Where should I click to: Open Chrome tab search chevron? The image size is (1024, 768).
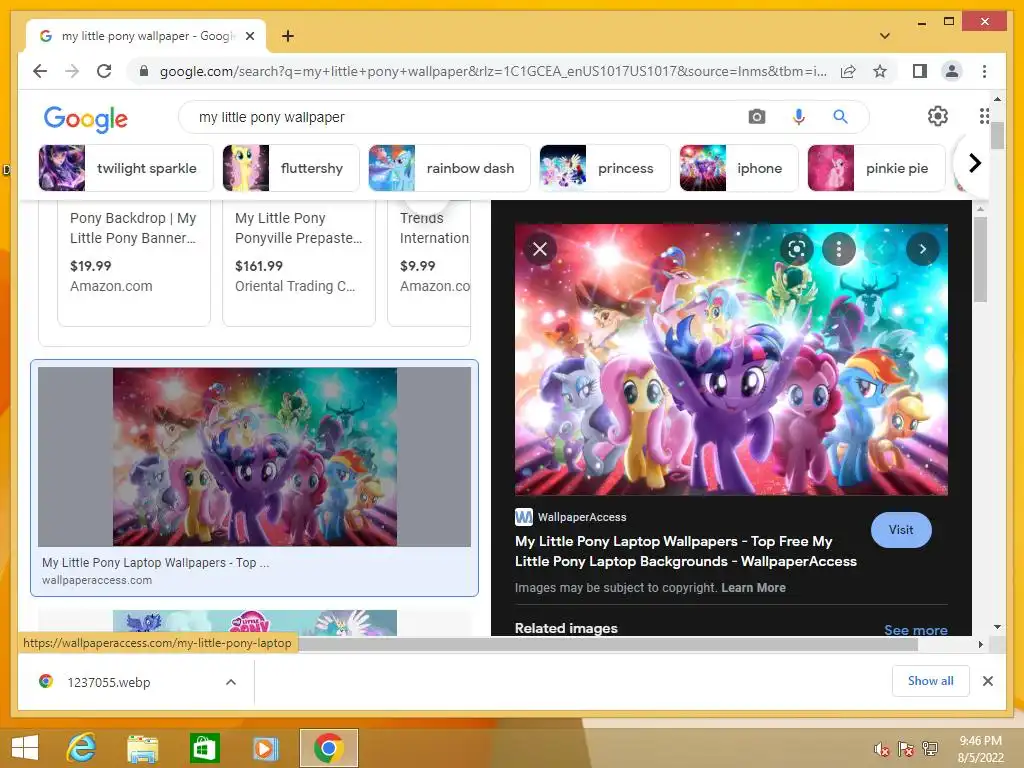[x=884, y=36]
